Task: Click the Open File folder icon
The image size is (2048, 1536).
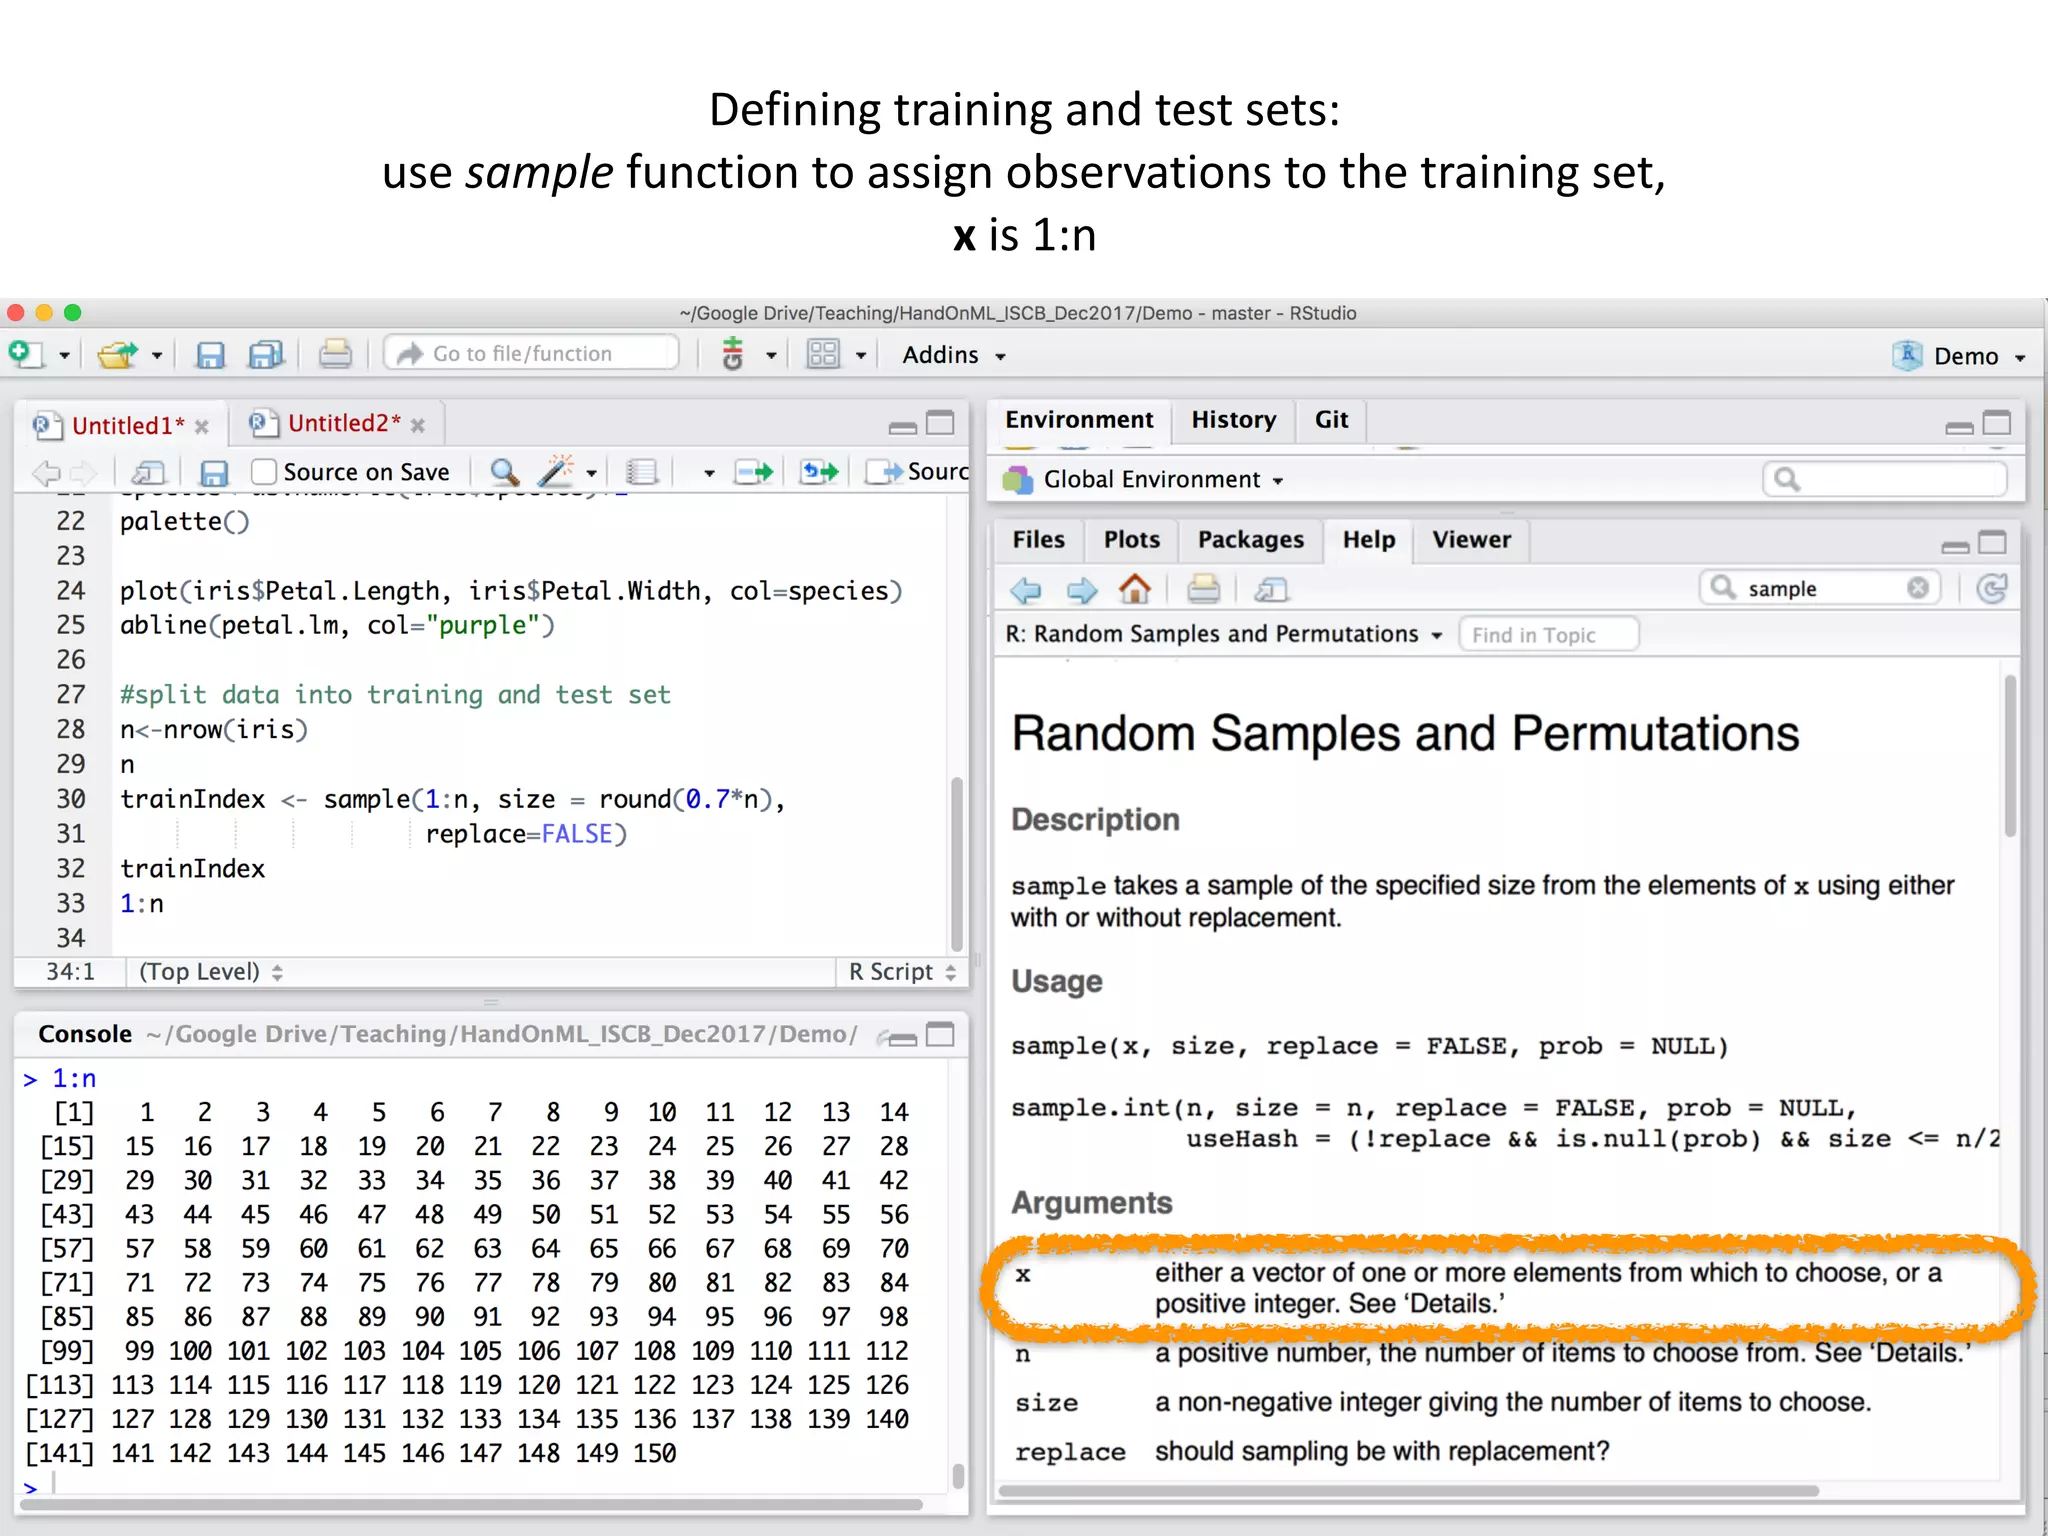Action: point(118,354)
